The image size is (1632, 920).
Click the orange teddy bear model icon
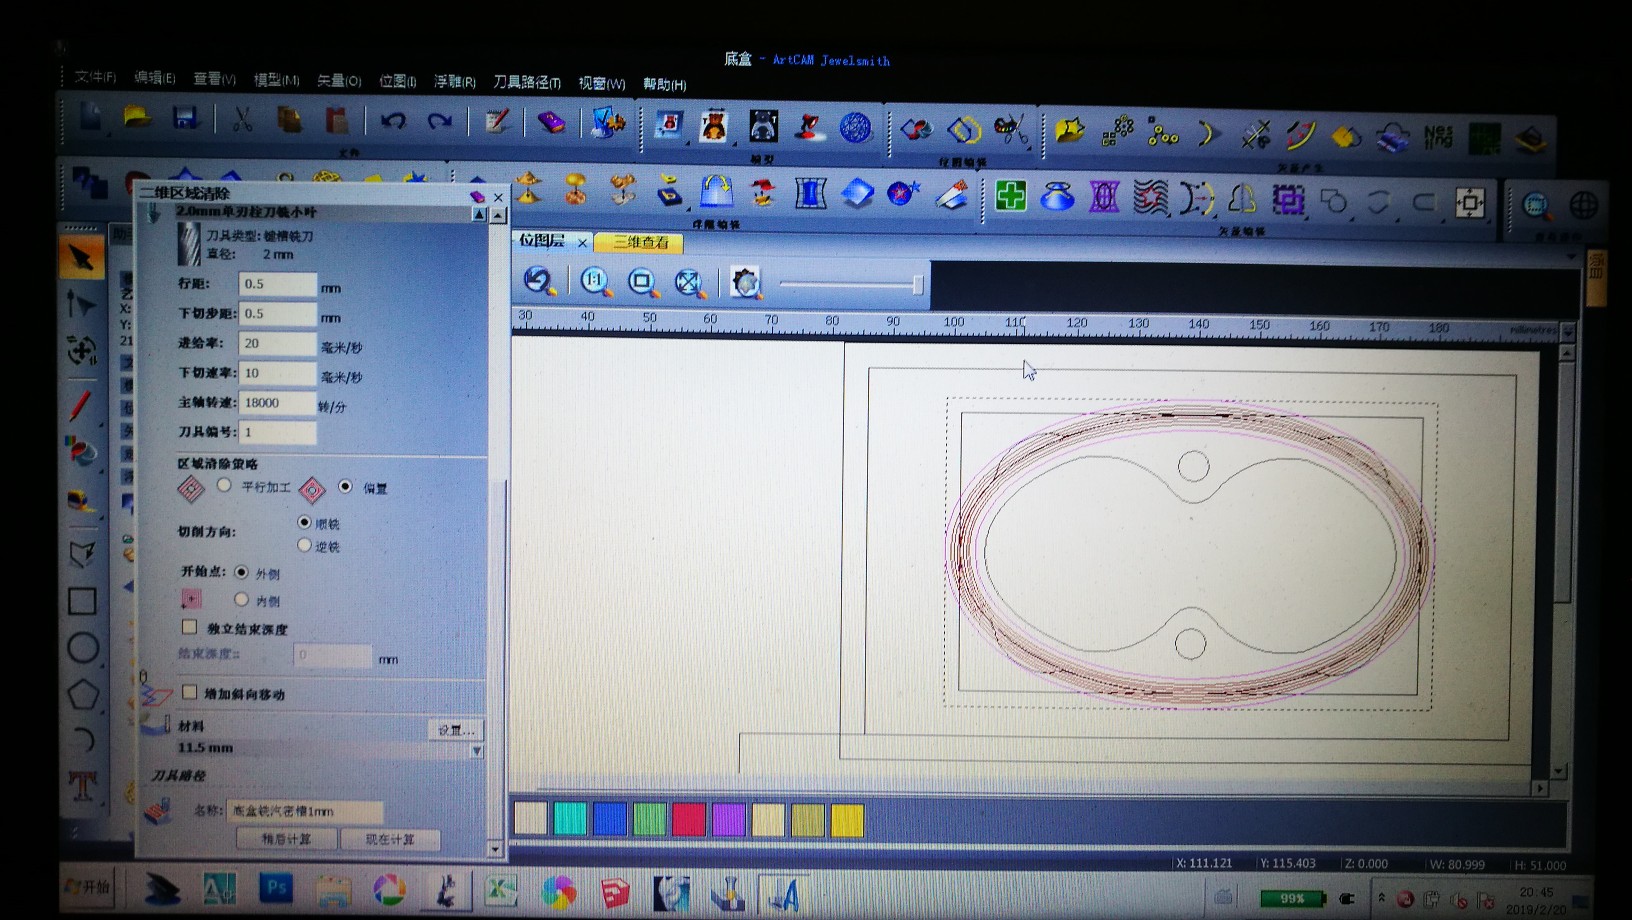click(714, 126)
